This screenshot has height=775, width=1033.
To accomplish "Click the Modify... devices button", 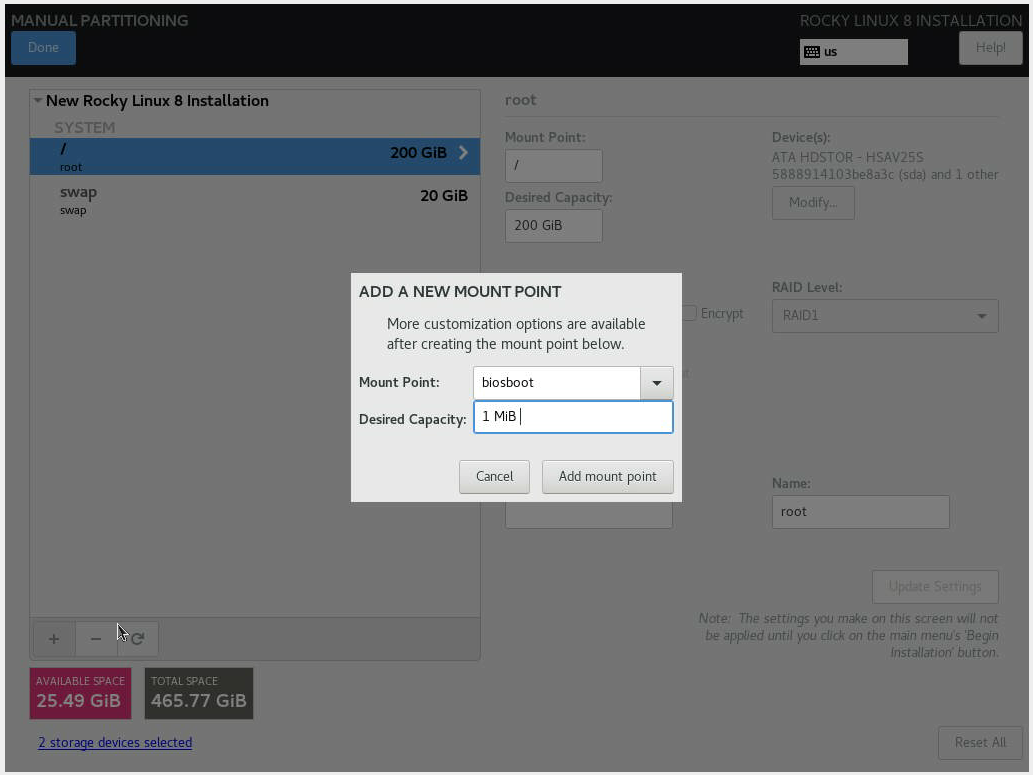I will [x=813, y=202].
